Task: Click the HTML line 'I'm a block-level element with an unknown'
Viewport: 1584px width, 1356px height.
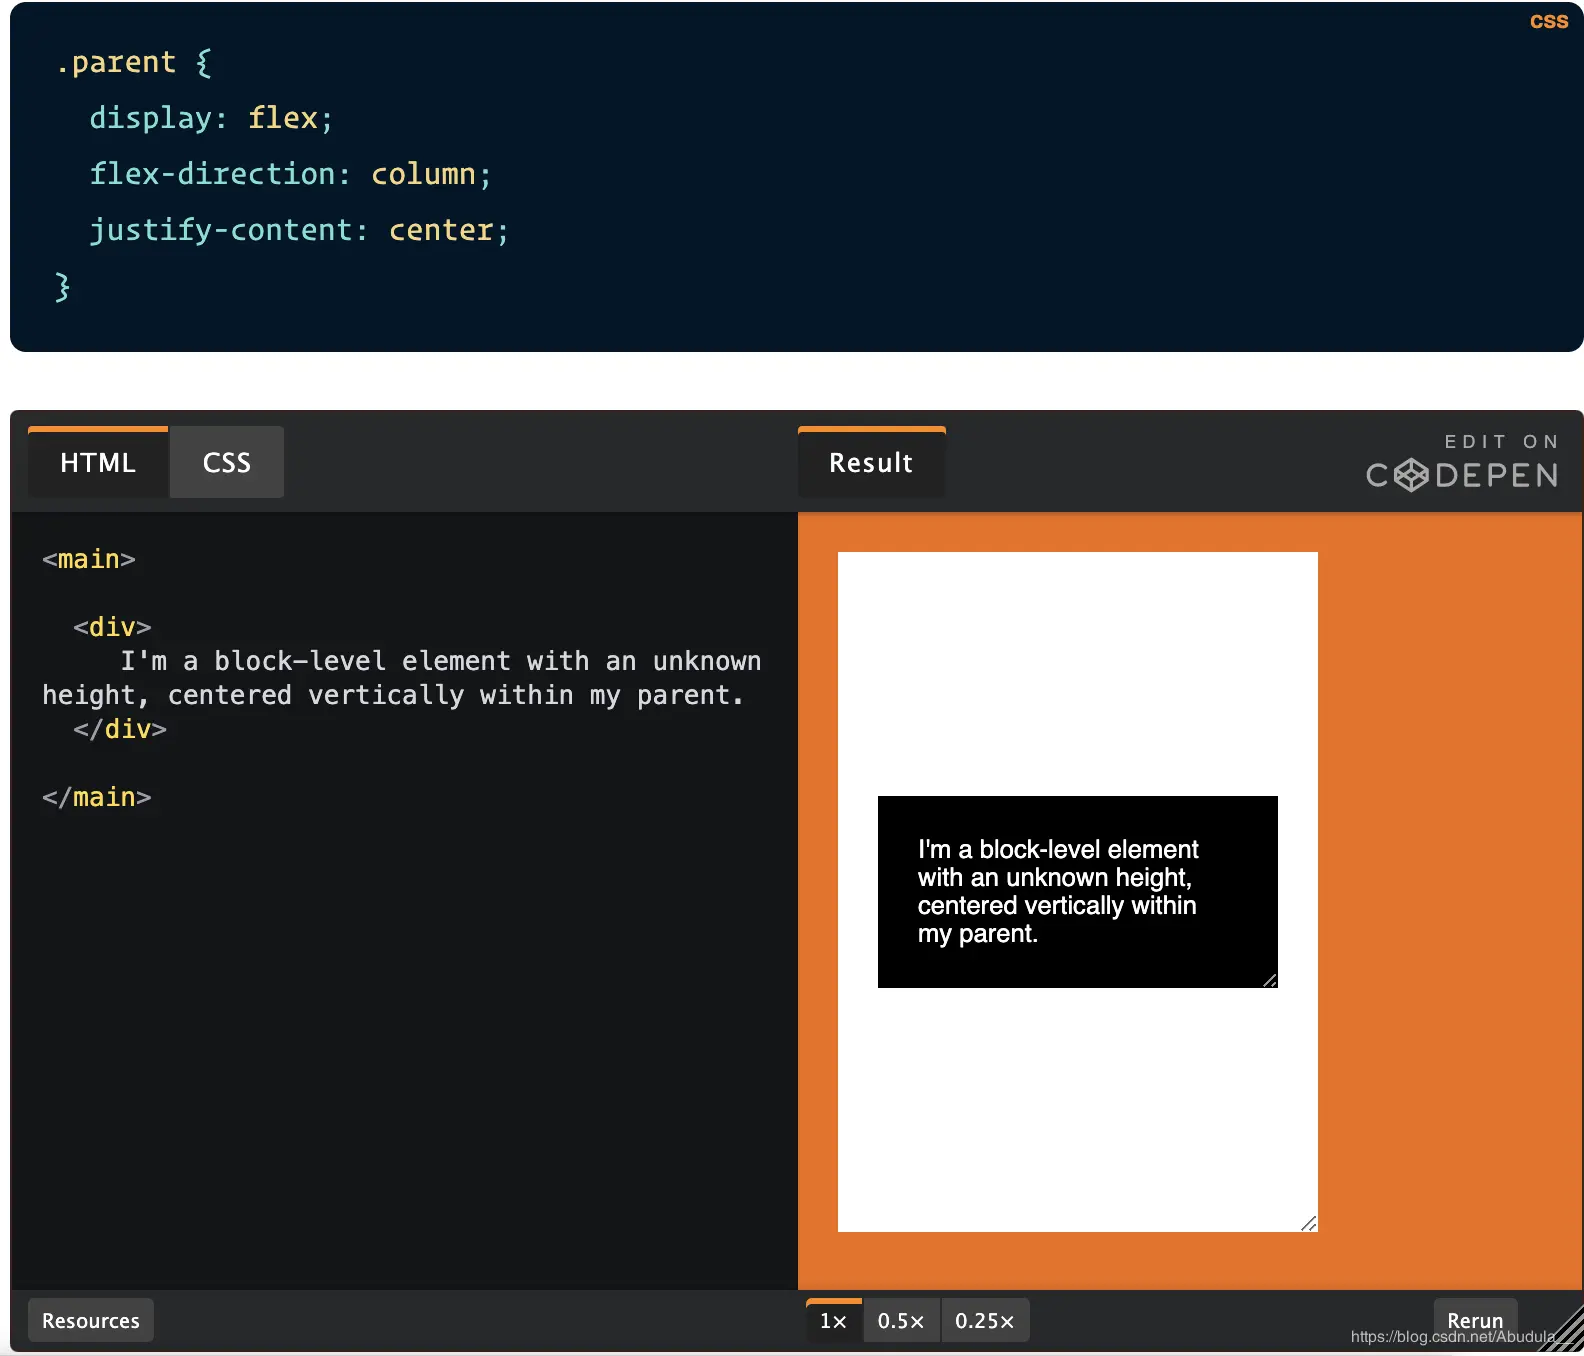Action: 441,661
